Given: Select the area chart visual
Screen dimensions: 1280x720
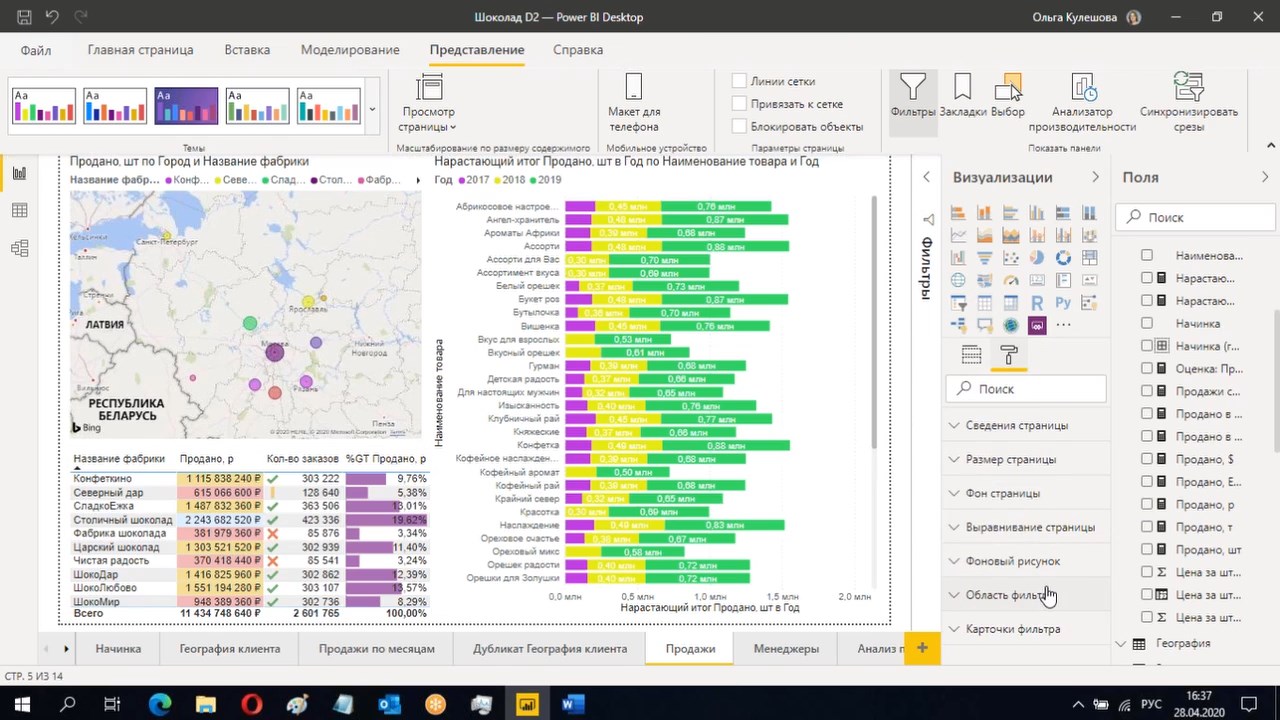Looking at the screenshot, I should (984, 235).
